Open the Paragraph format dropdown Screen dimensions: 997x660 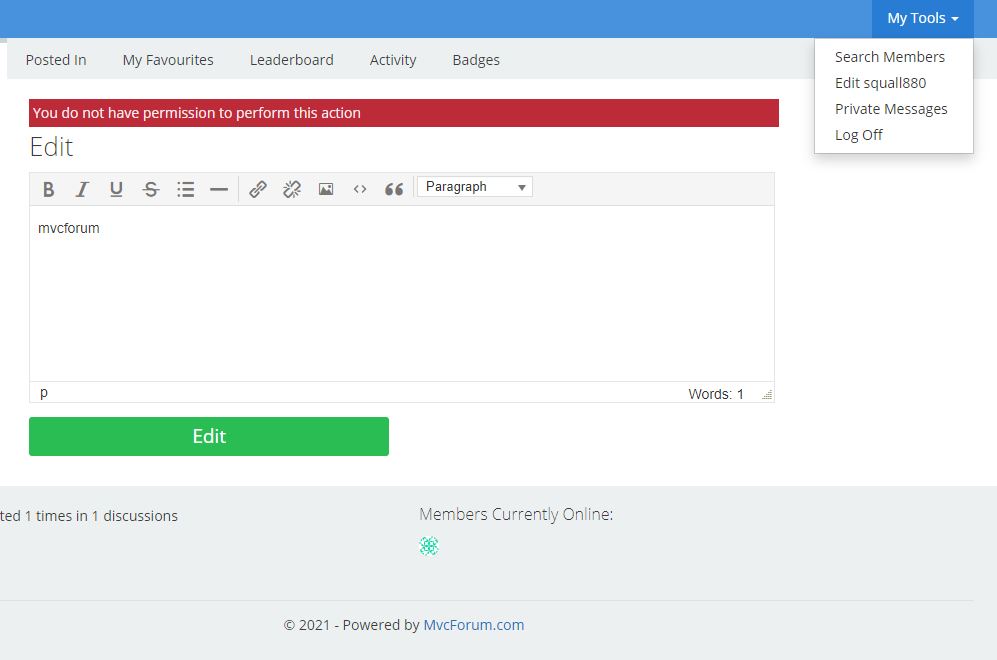(475, 187)
